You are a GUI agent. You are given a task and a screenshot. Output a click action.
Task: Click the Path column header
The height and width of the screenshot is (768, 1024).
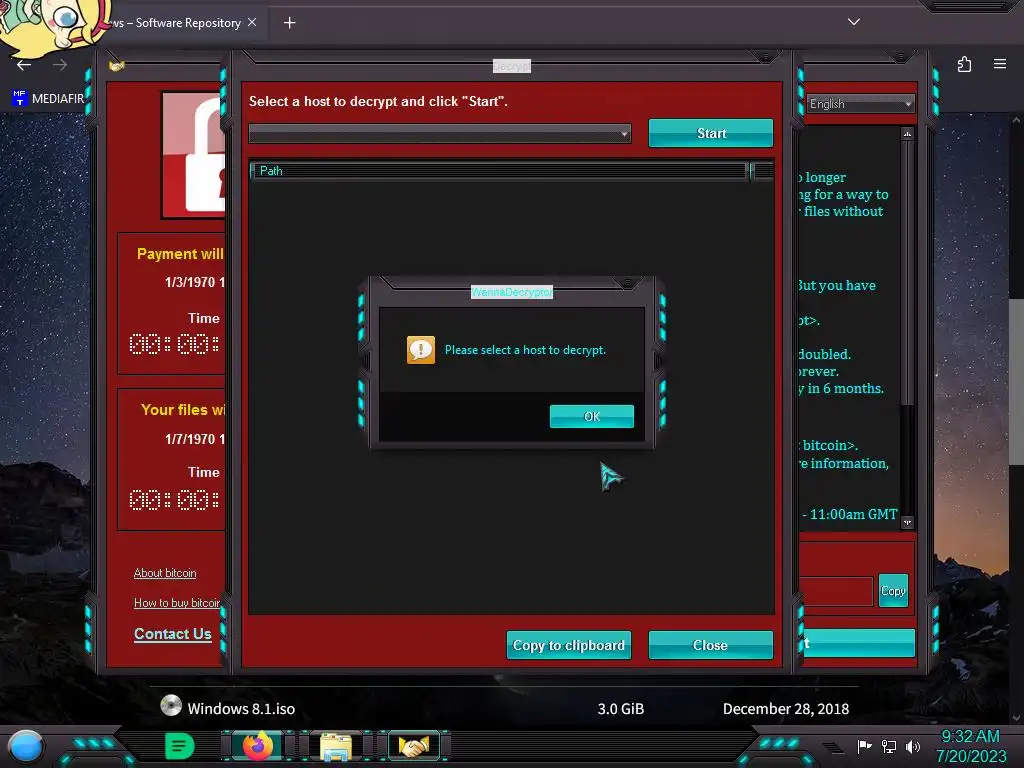500,171
